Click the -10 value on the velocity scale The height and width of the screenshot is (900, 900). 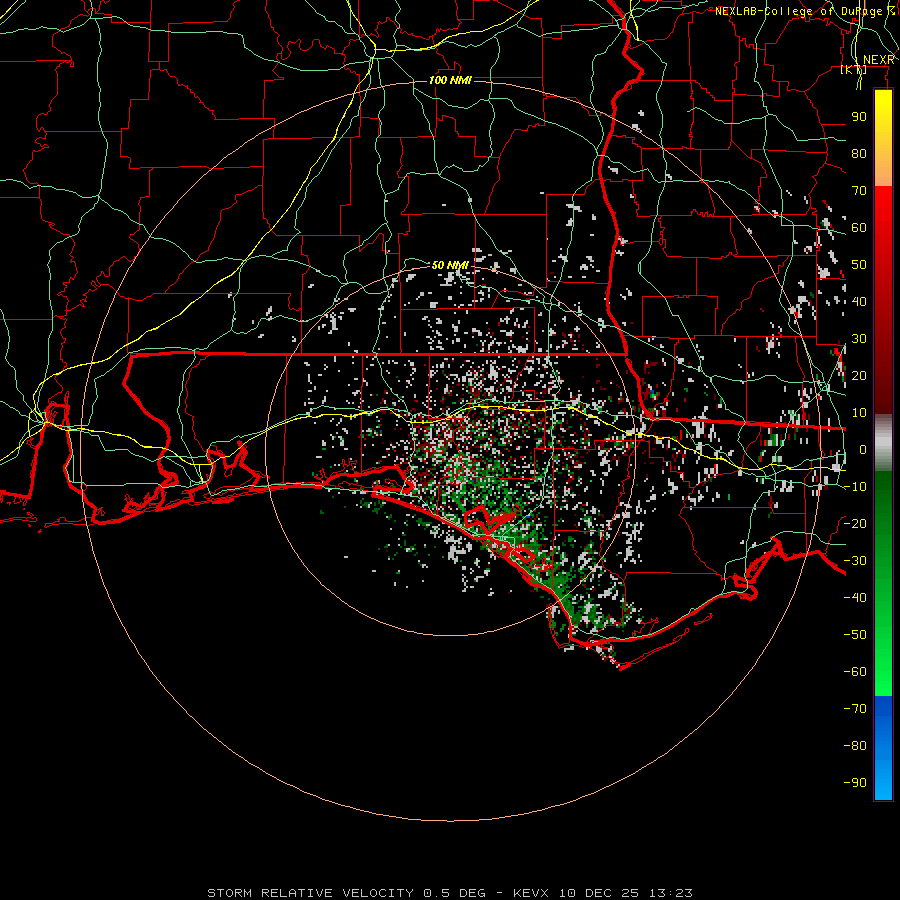[x=855, y=487]
